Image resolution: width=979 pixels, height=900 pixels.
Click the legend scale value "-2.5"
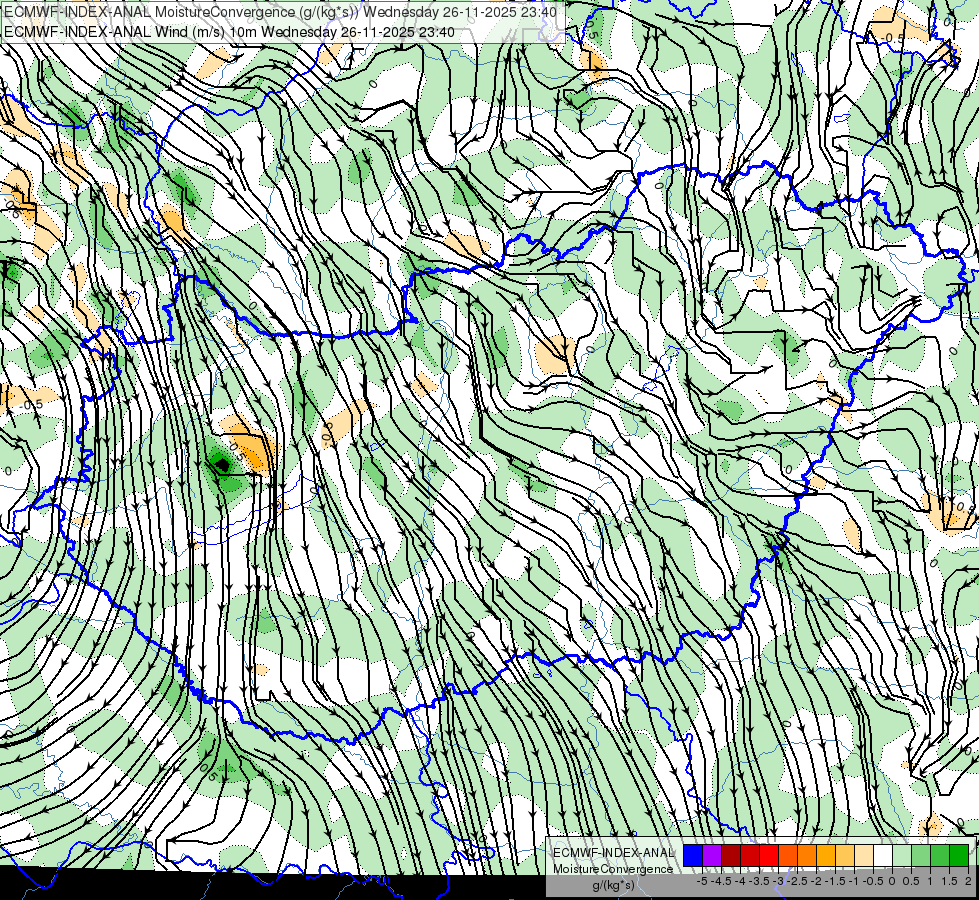tap(797, 881)
